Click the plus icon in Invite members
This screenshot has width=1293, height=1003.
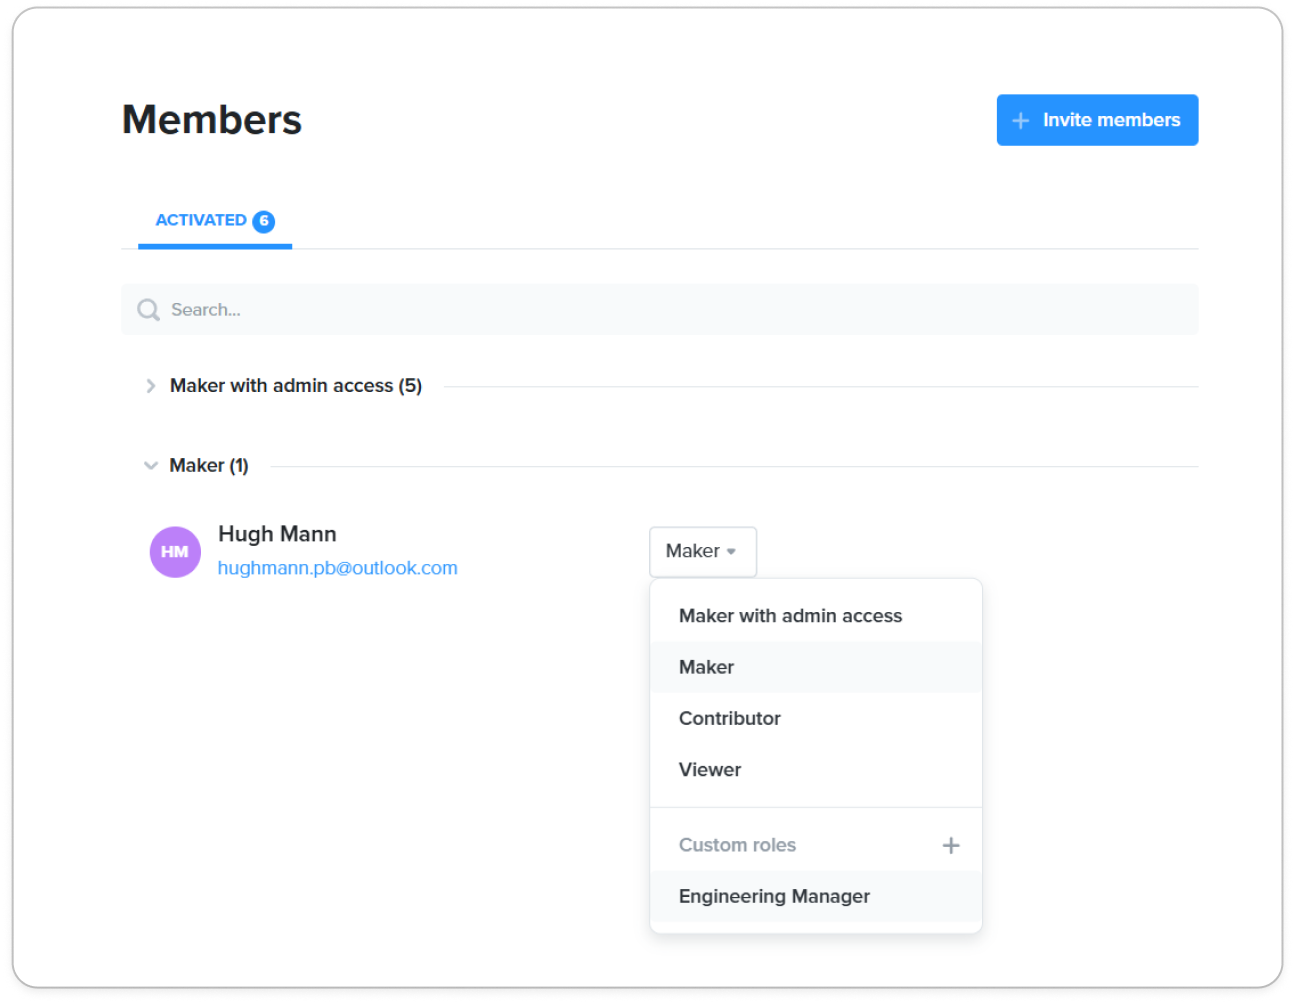point(1020,121)
